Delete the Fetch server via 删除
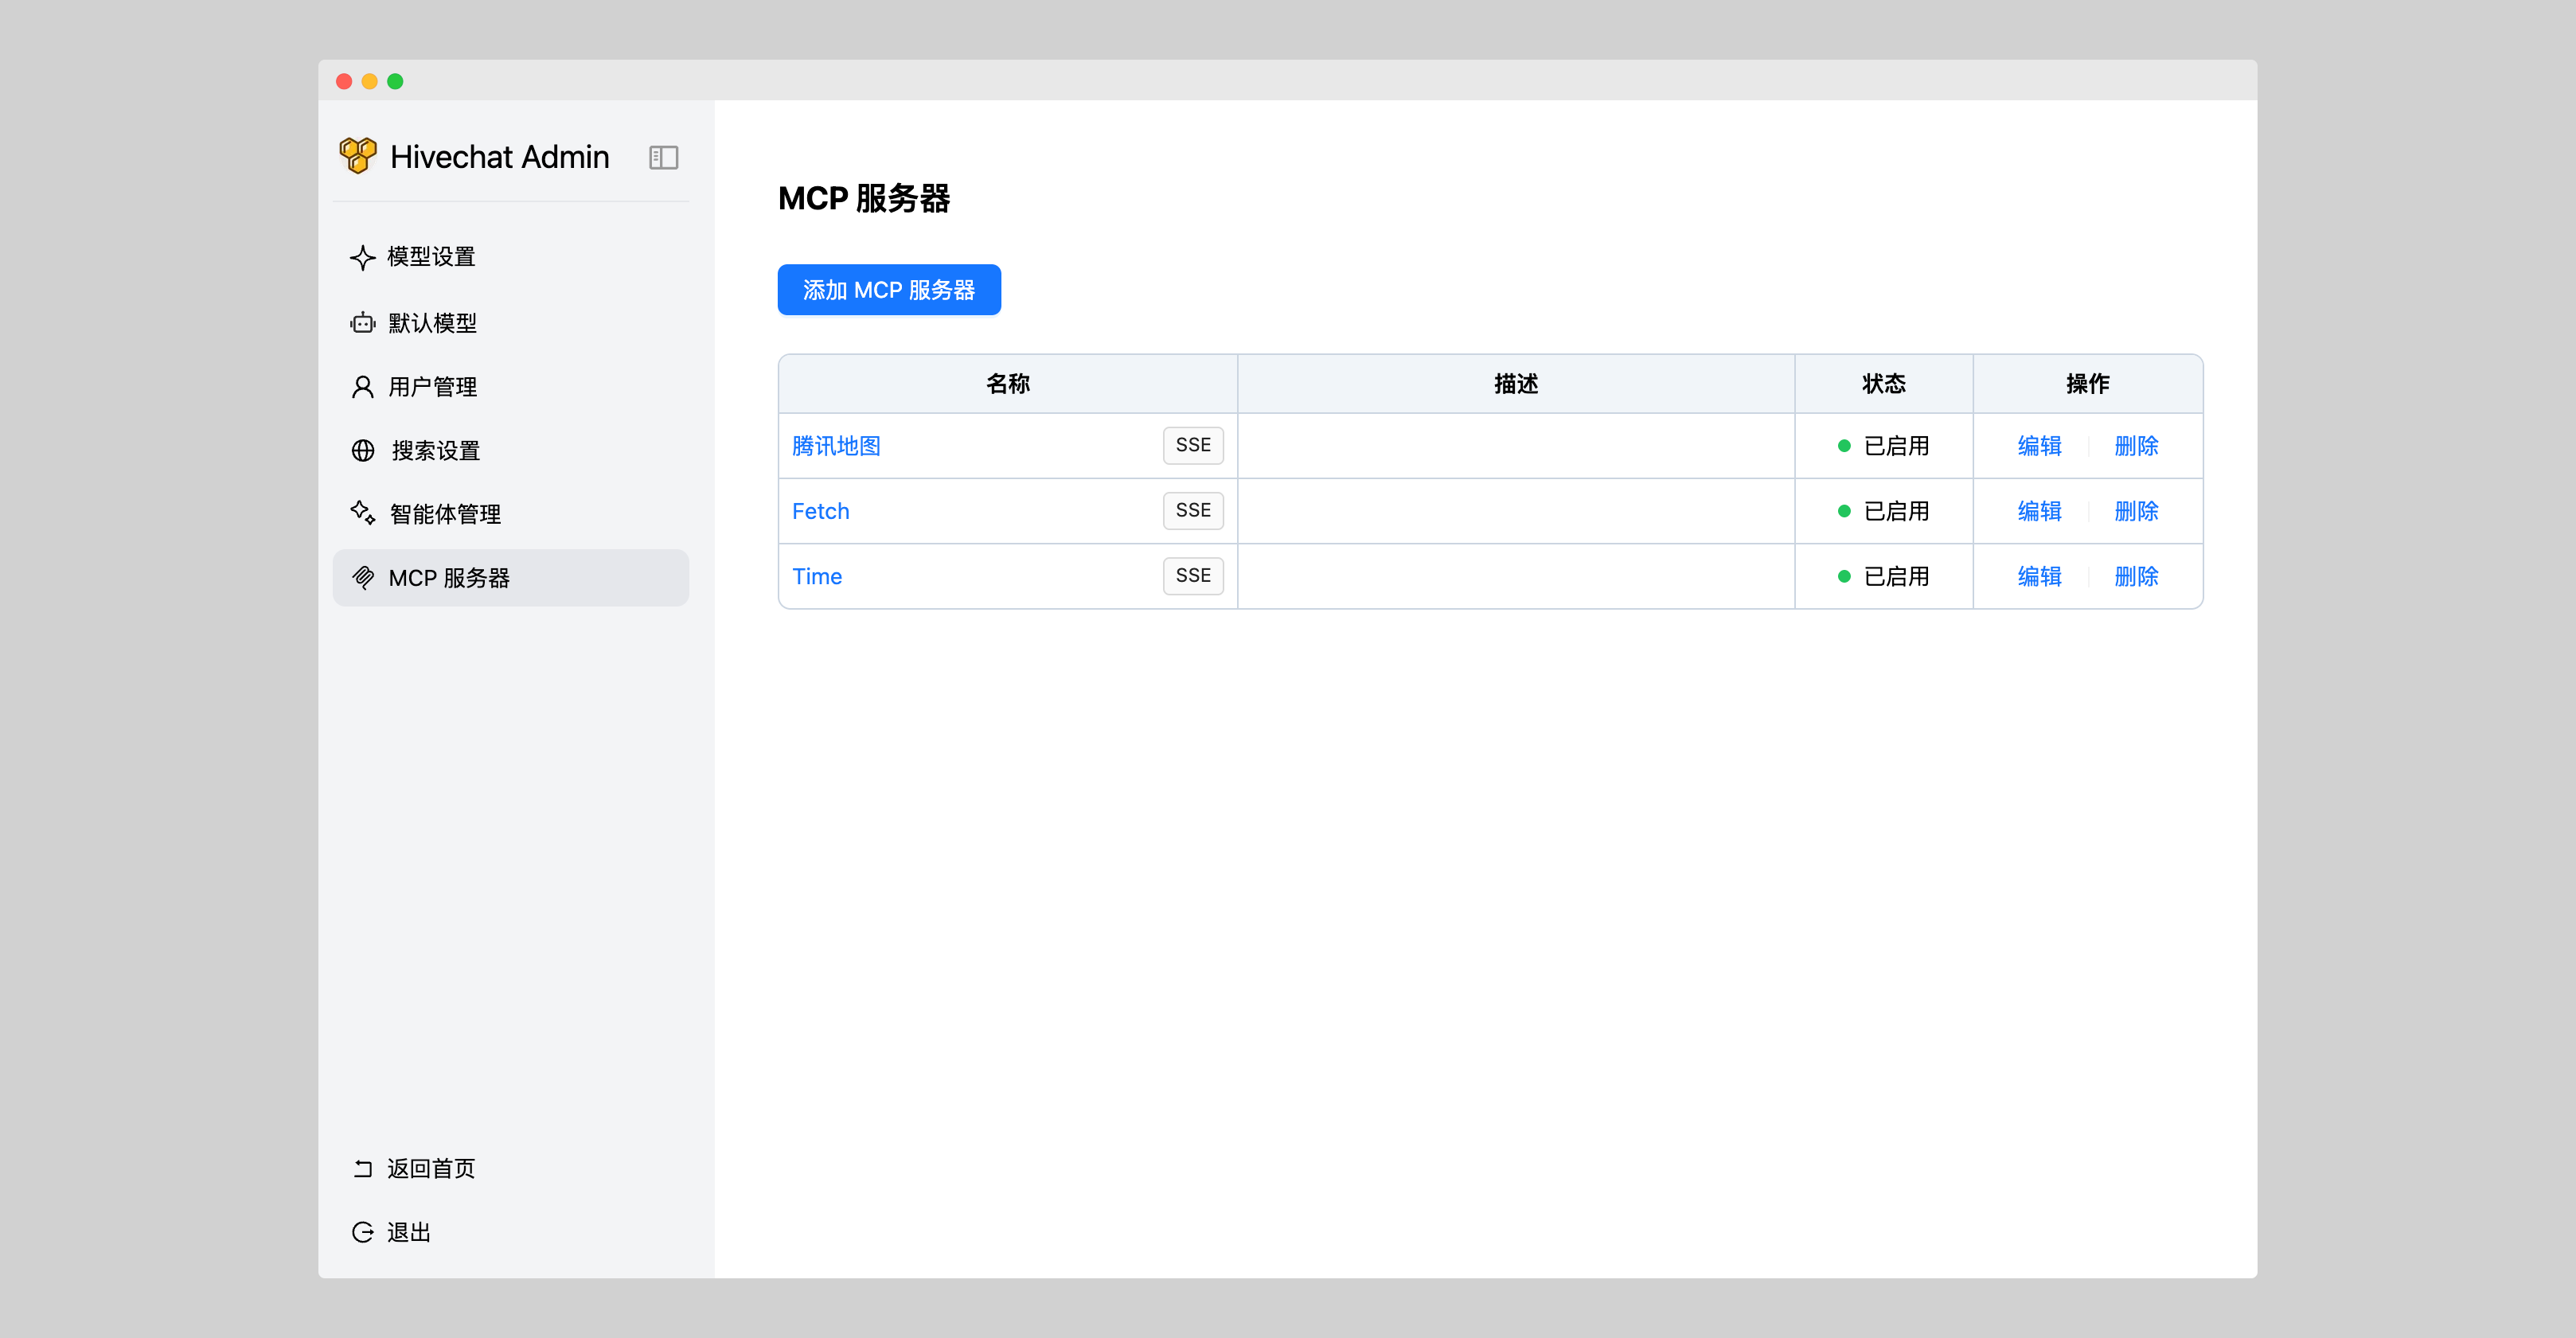This screenshot has width=2576, height=1338. [2136, 511]
